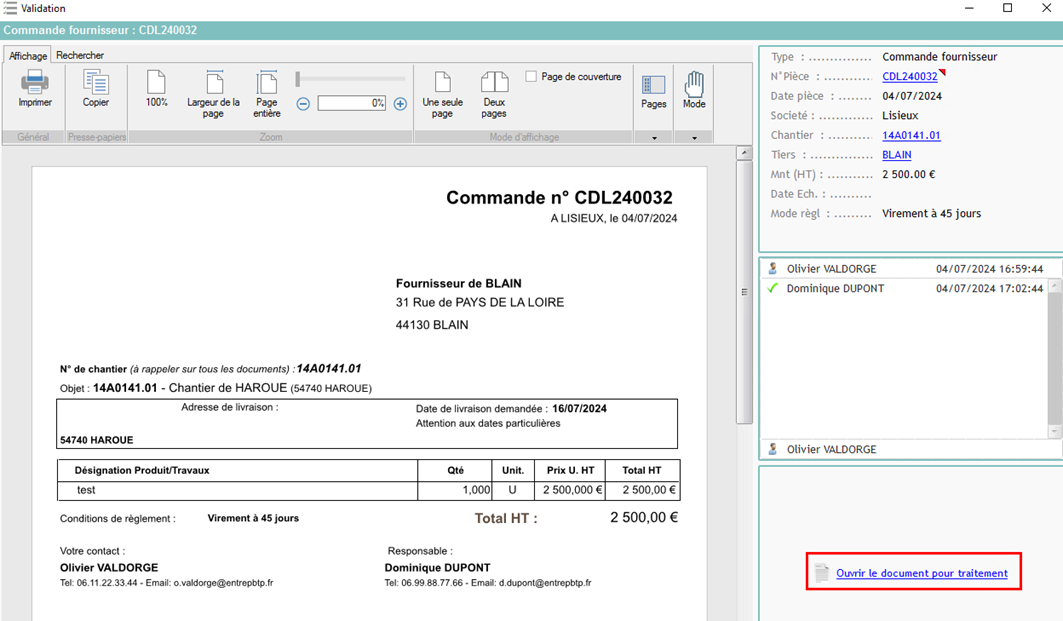Select the Affichage tab

pyautogui.click(x=26, y=55)
